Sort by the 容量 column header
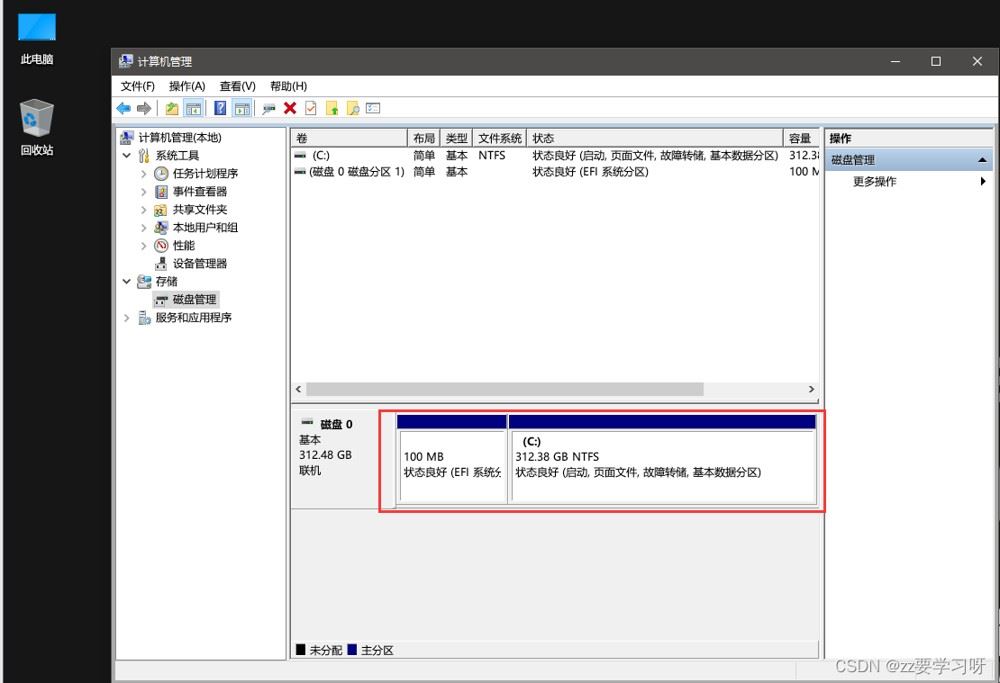The width and height of the screenshot is (1000, 683). [x=801, y=138]
